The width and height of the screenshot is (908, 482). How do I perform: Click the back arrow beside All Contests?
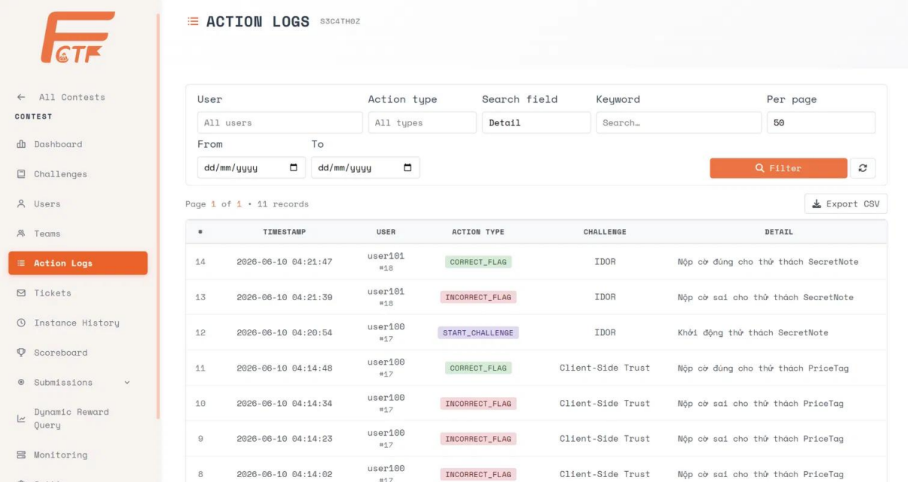click(21, 97)
